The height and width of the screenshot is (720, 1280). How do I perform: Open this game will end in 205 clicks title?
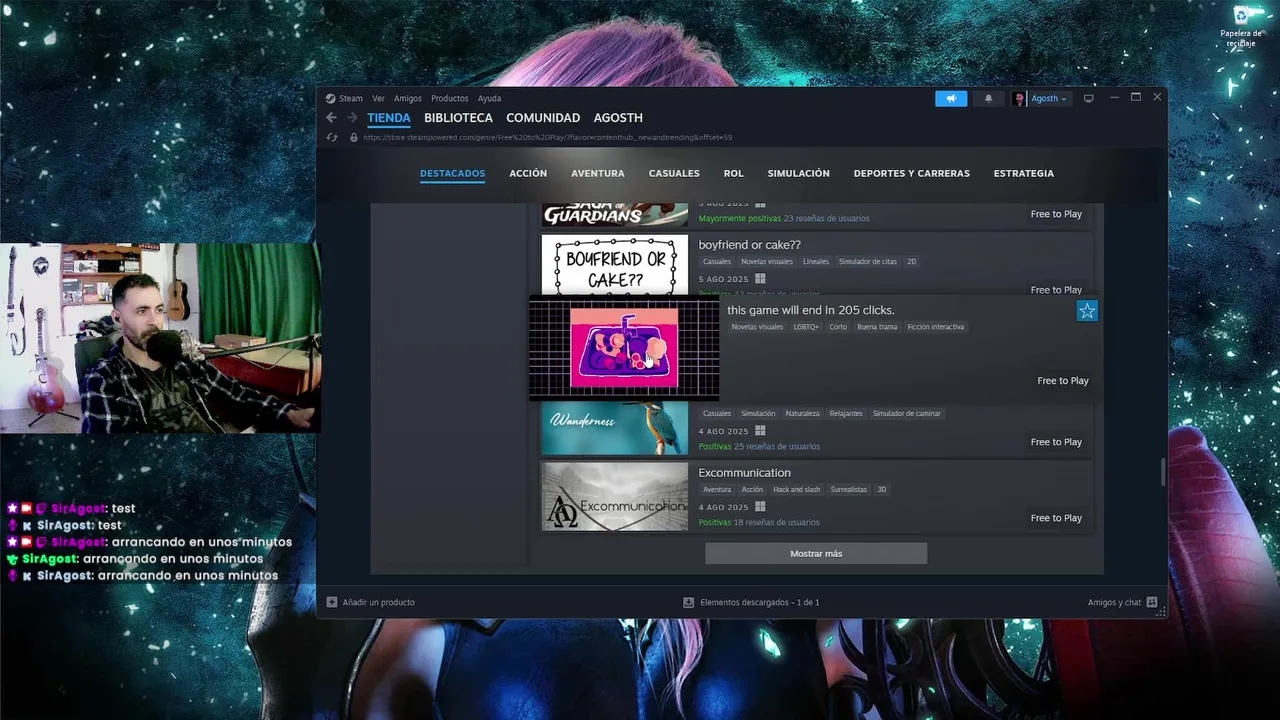(810, 310)
